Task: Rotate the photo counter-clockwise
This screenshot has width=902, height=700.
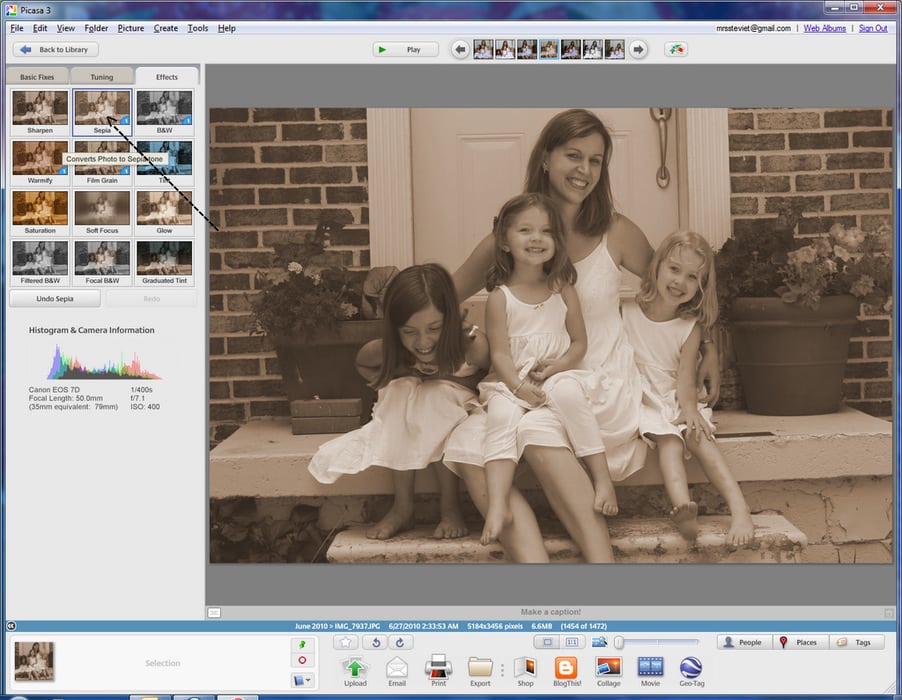Action: pyautogui.click(x=375, y=643)
